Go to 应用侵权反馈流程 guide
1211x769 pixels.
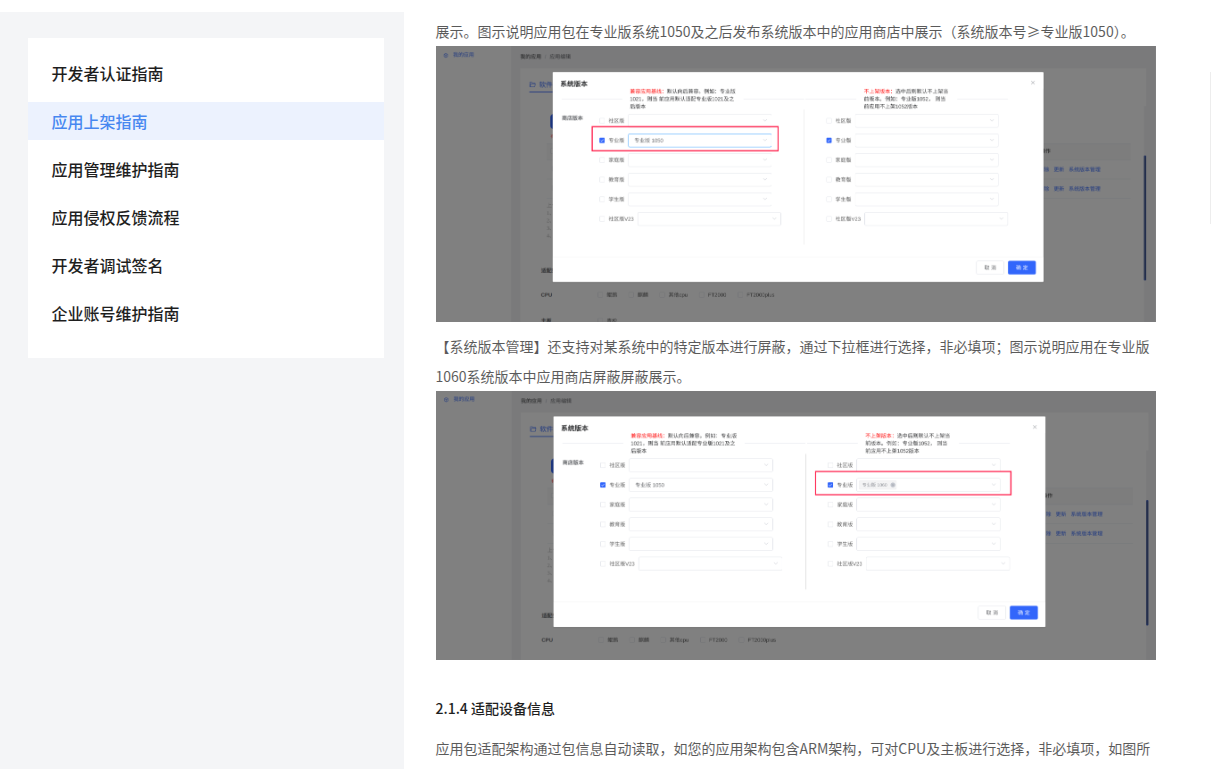click(x=115, y=218)
